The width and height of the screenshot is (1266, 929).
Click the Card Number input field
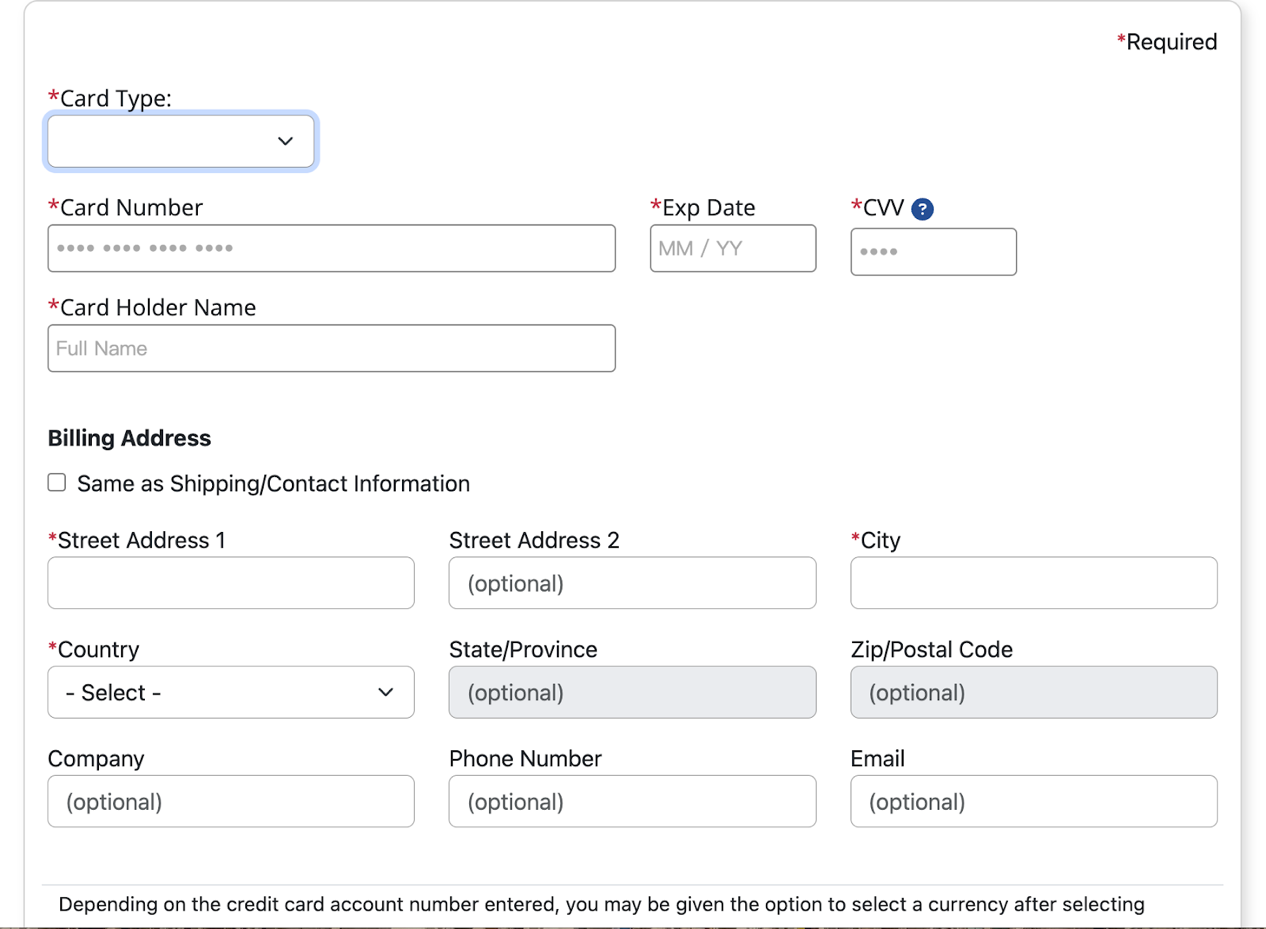(331, 248)
